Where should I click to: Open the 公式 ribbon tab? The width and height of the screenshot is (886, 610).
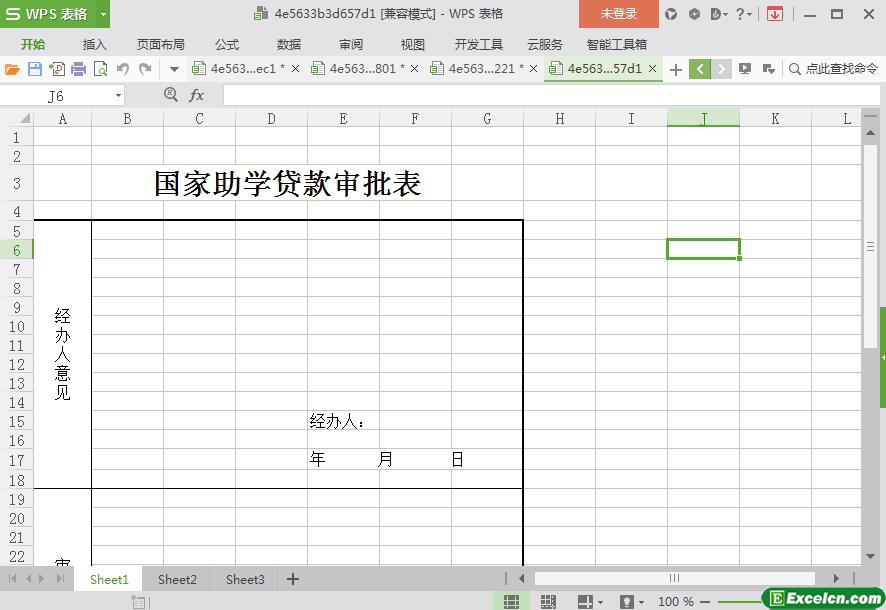227,45
